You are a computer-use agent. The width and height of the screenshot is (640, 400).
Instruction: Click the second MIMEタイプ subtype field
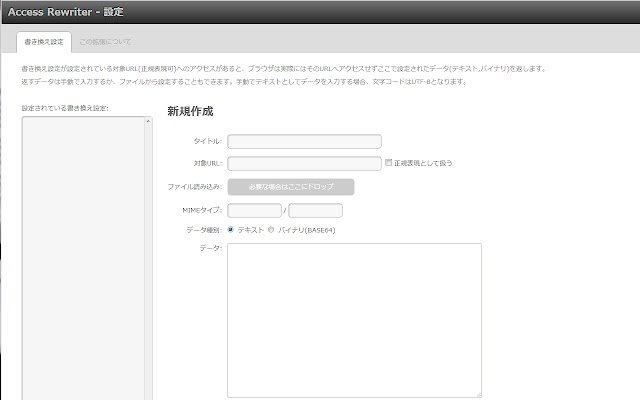(316, 211)
